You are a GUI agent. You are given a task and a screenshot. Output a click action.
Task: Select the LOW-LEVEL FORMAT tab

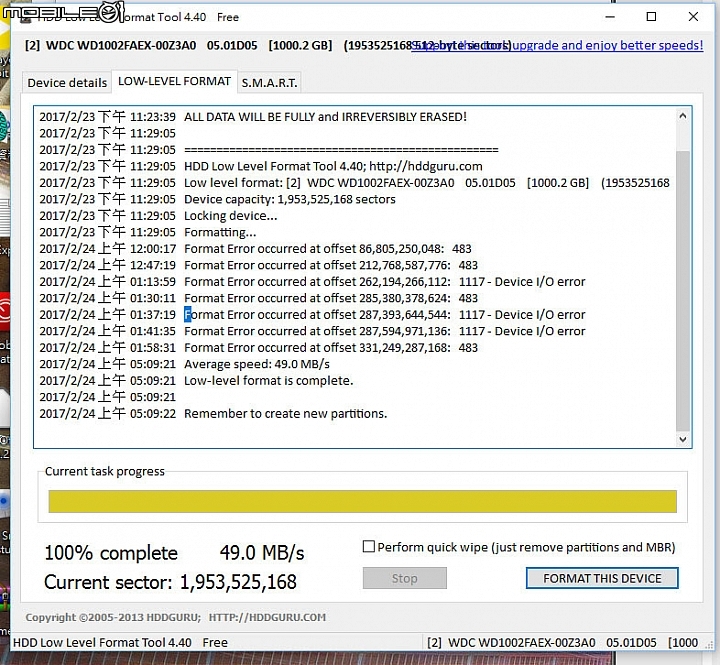pos(174,81)
